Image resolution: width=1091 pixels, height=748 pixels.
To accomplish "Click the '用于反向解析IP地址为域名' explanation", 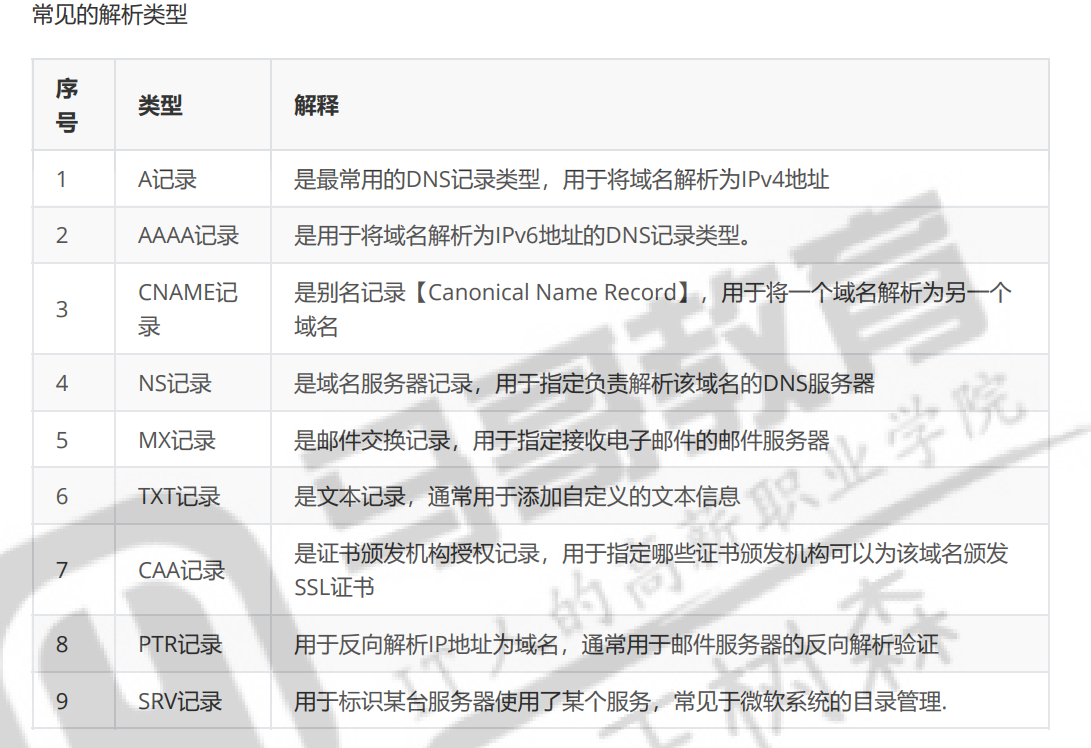I will tap(616, 644).
